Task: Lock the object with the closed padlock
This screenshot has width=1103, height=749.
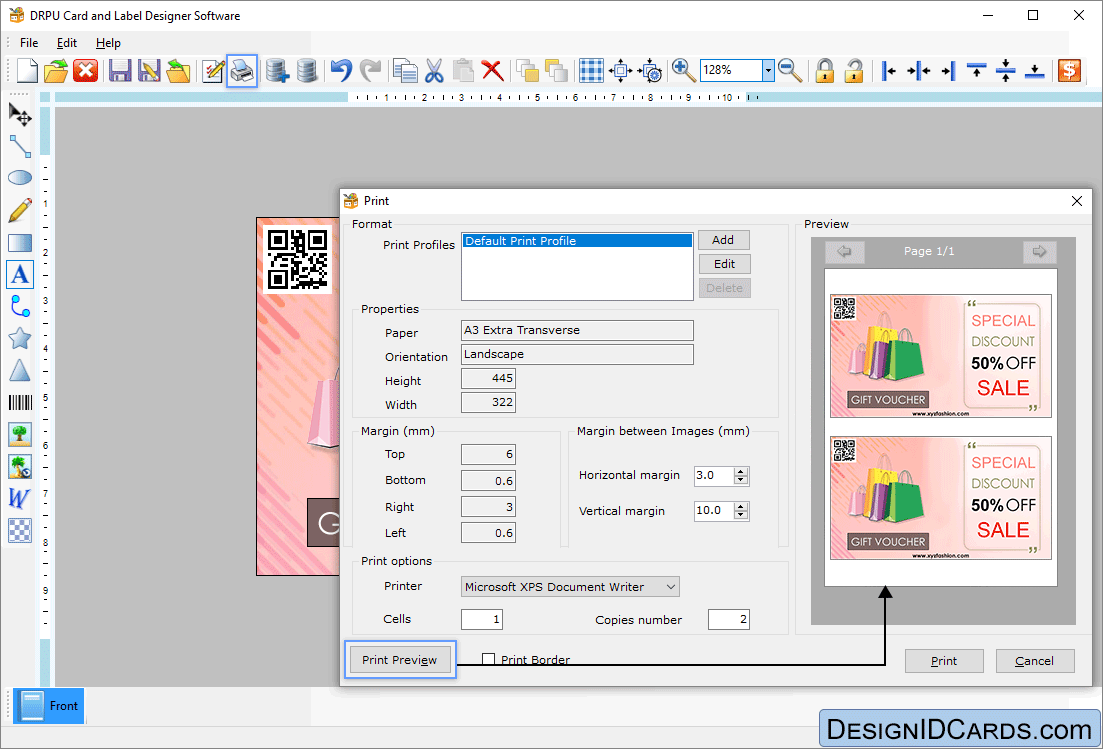Action: [824, 70]
